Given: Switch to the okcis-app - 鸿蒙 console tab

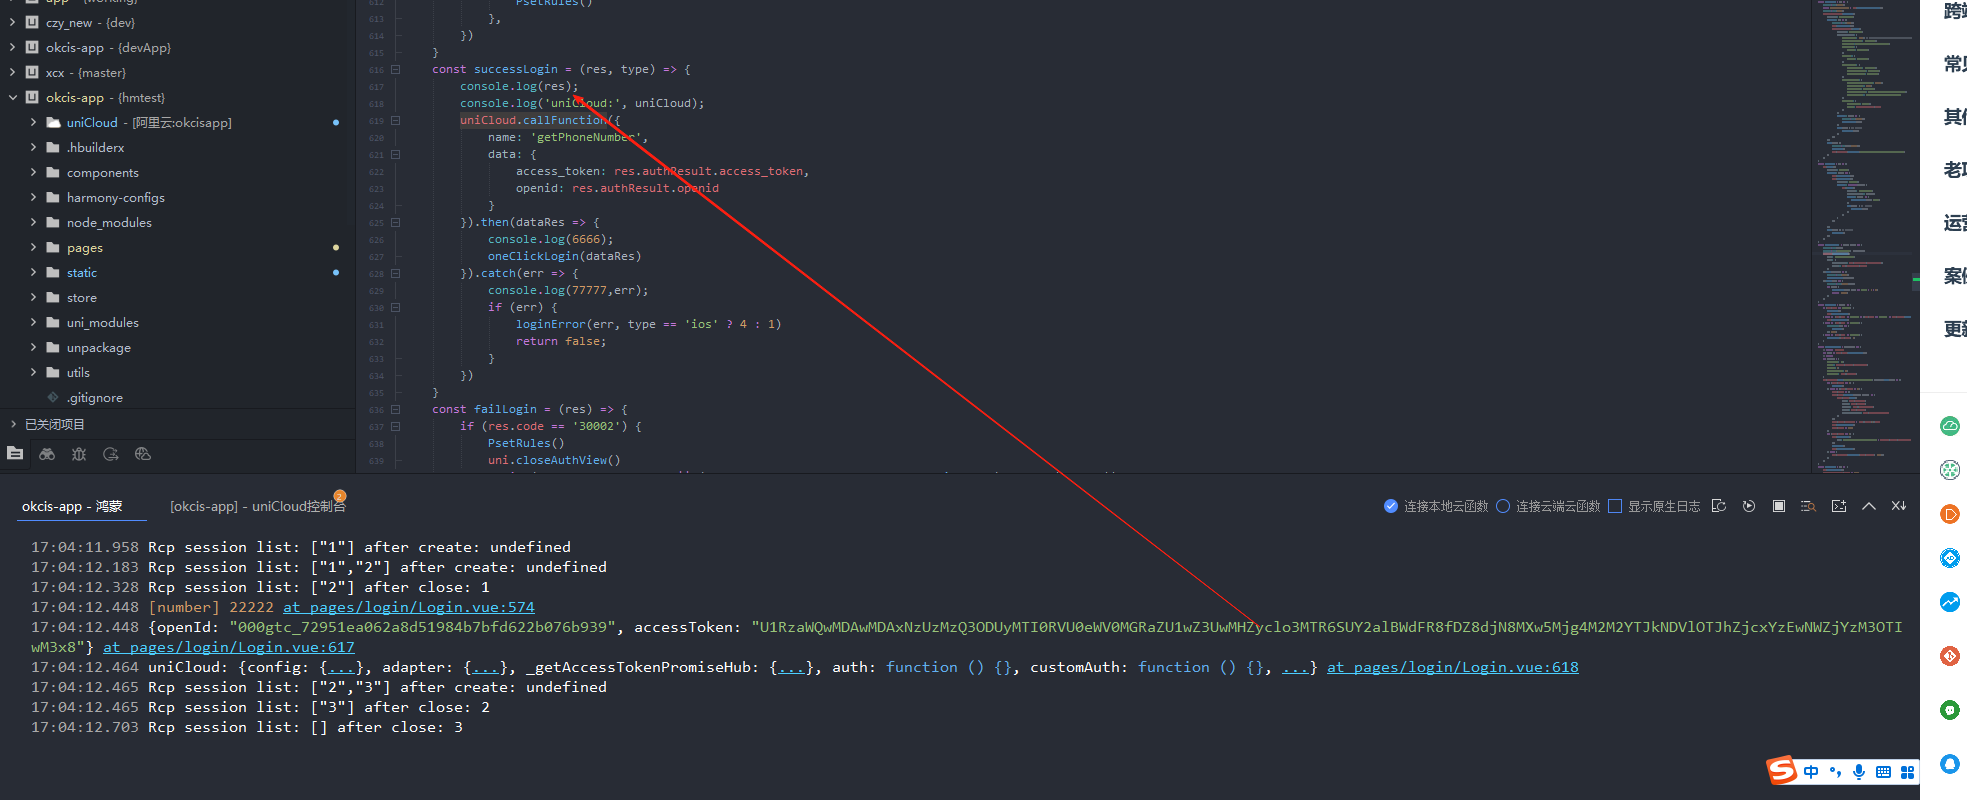Looking at the screenshot, I should coord(72,506).
